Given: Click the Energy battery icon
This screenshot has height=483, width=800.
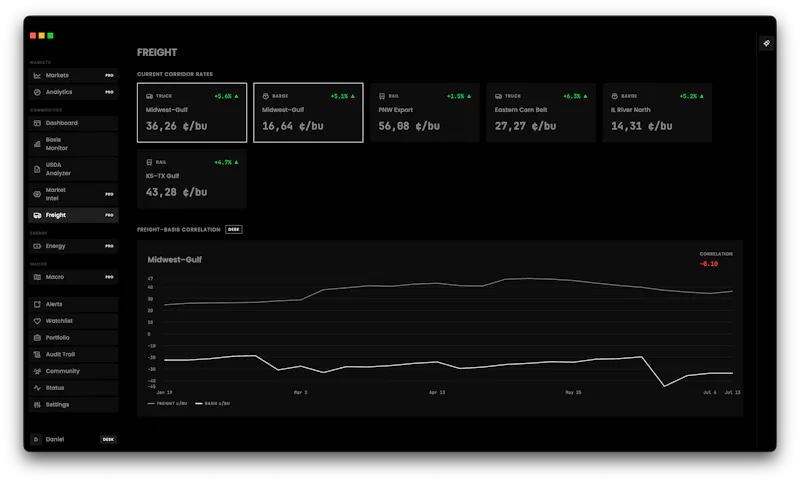Looking at the screenshot, I should [x=37, y=246].
